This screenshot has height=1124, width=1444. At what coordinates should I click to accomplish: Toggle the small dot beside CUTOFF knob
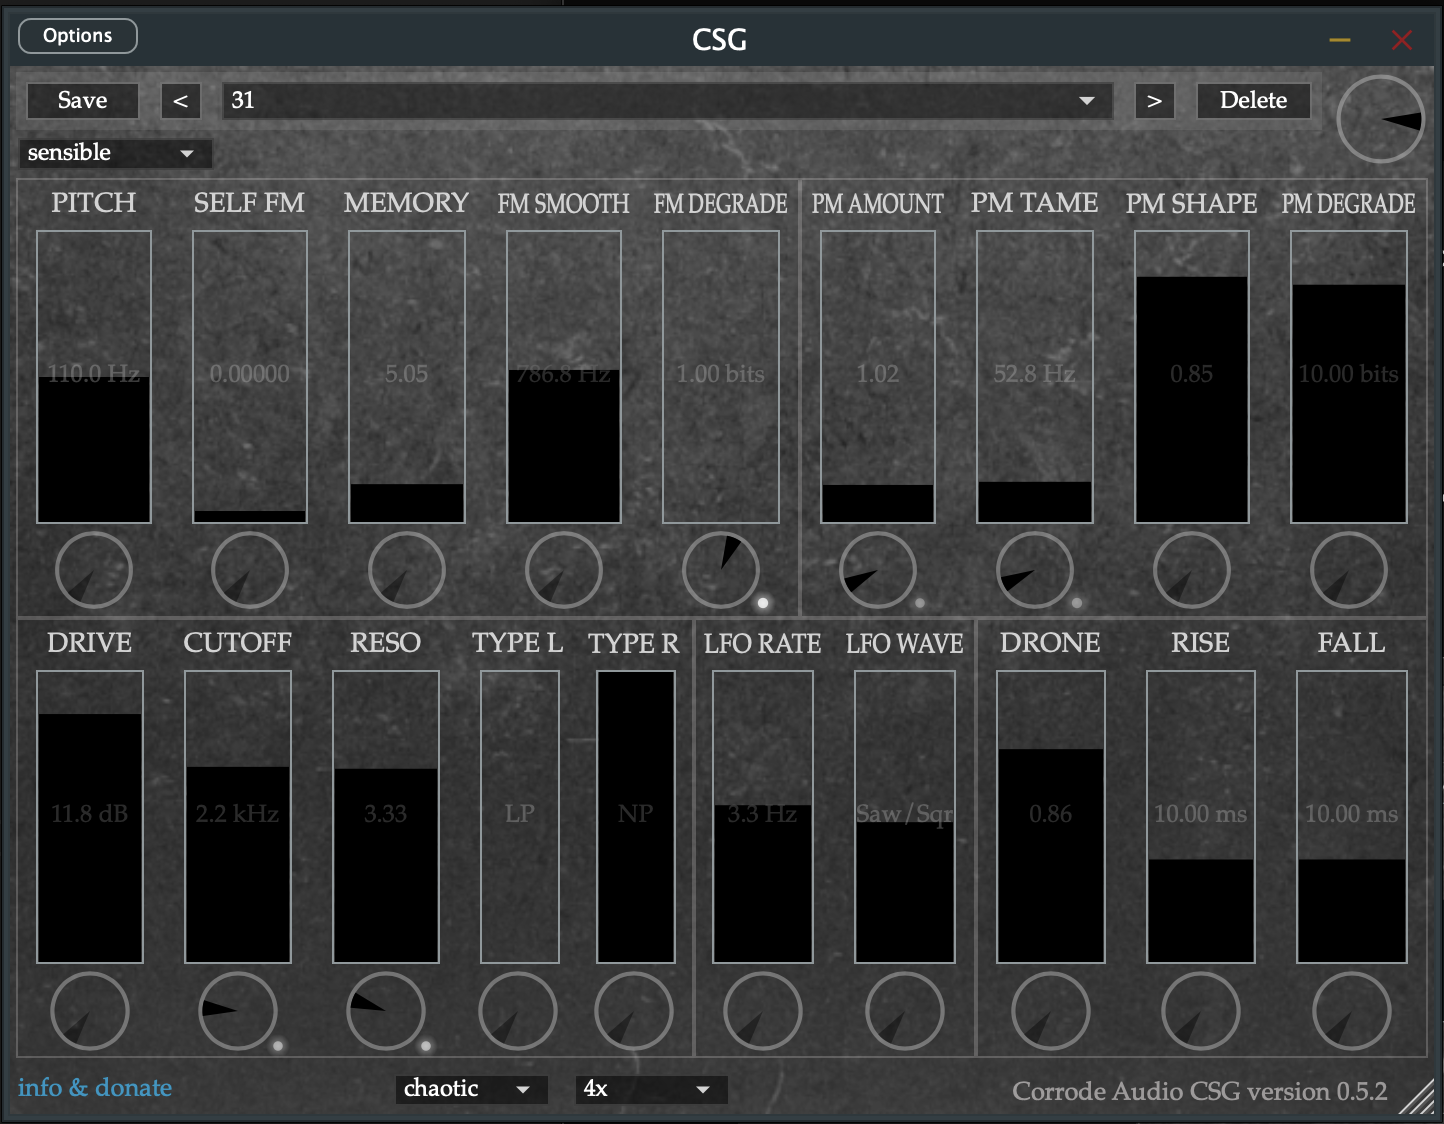pos(278,1046)
